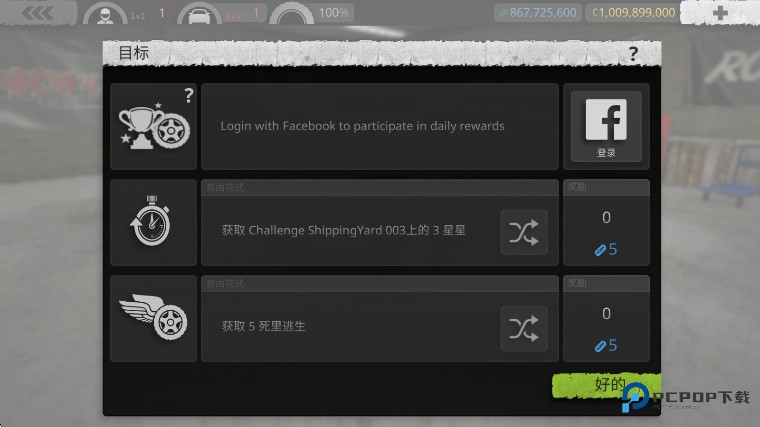
Task: Go back using the triple chevron arrow
Action: pyautogui.click(x=38, y=13)
